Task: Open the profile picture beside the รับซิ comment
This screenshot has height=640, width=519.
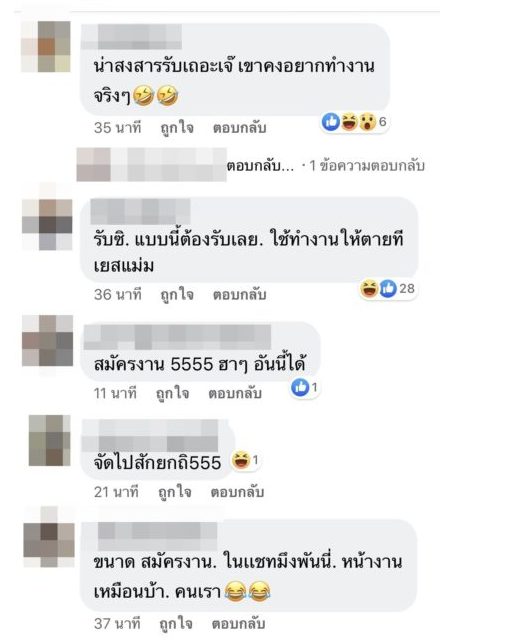Action: (x=47, y=224)
